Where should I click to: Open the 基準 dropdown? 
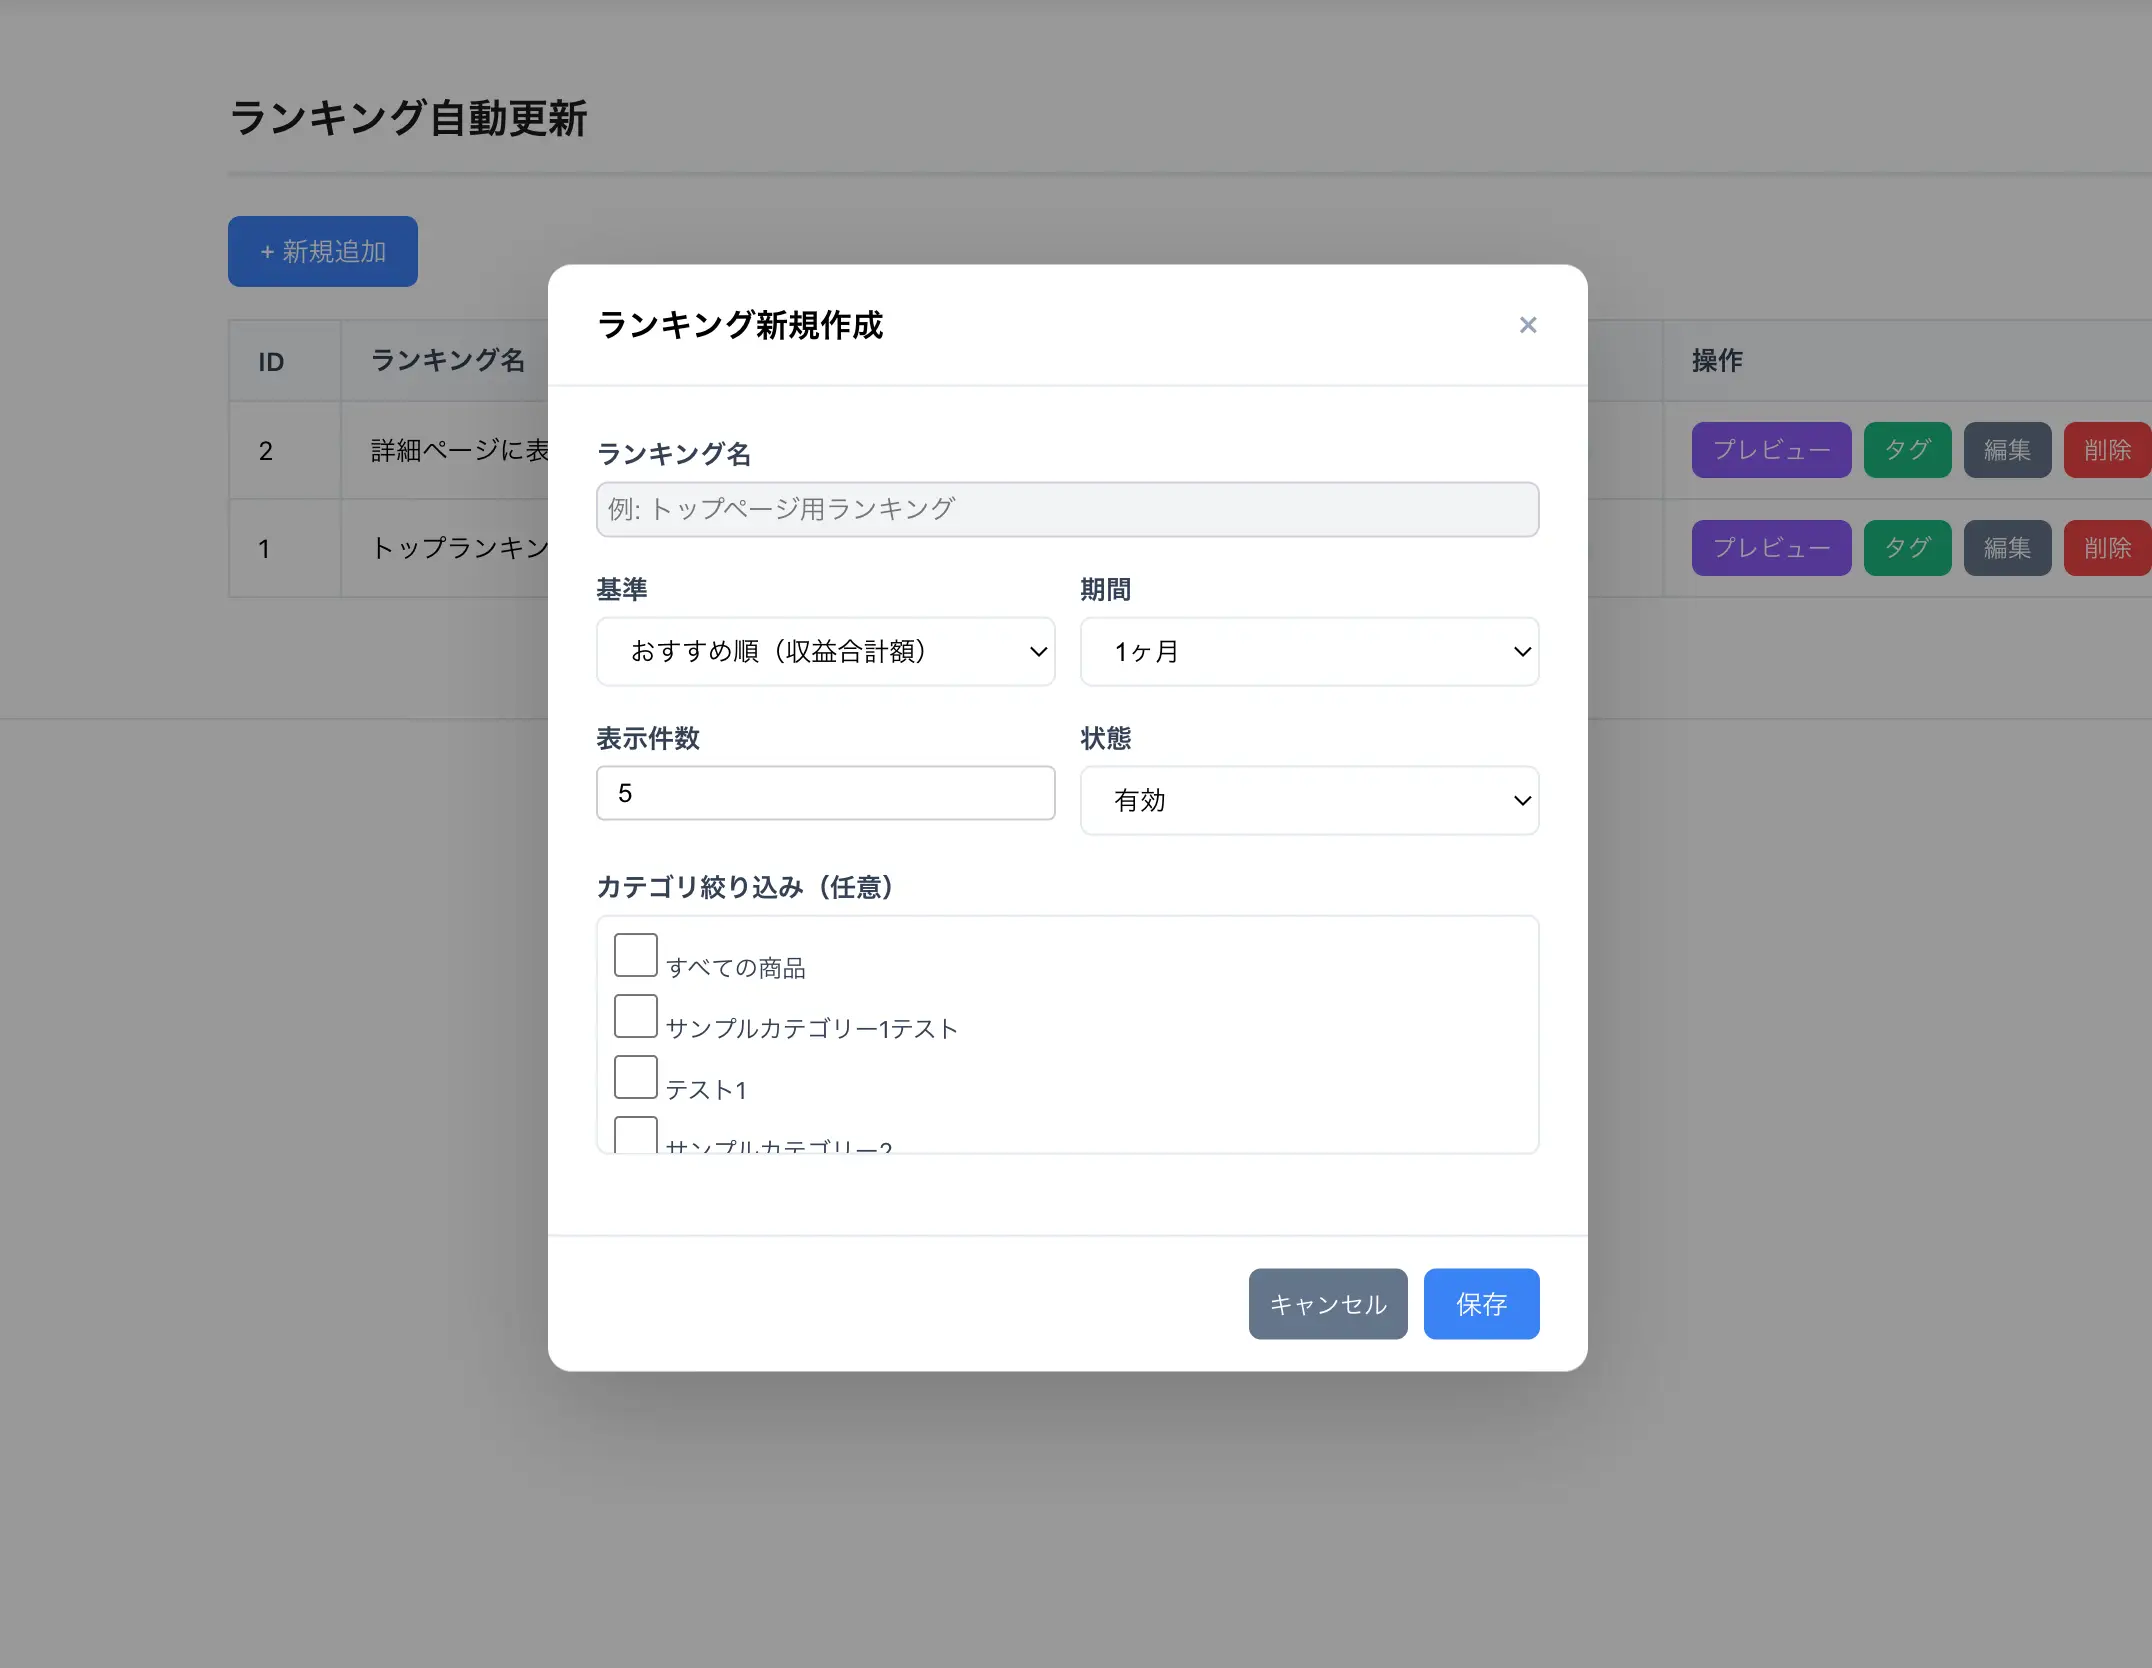(825, 651)
